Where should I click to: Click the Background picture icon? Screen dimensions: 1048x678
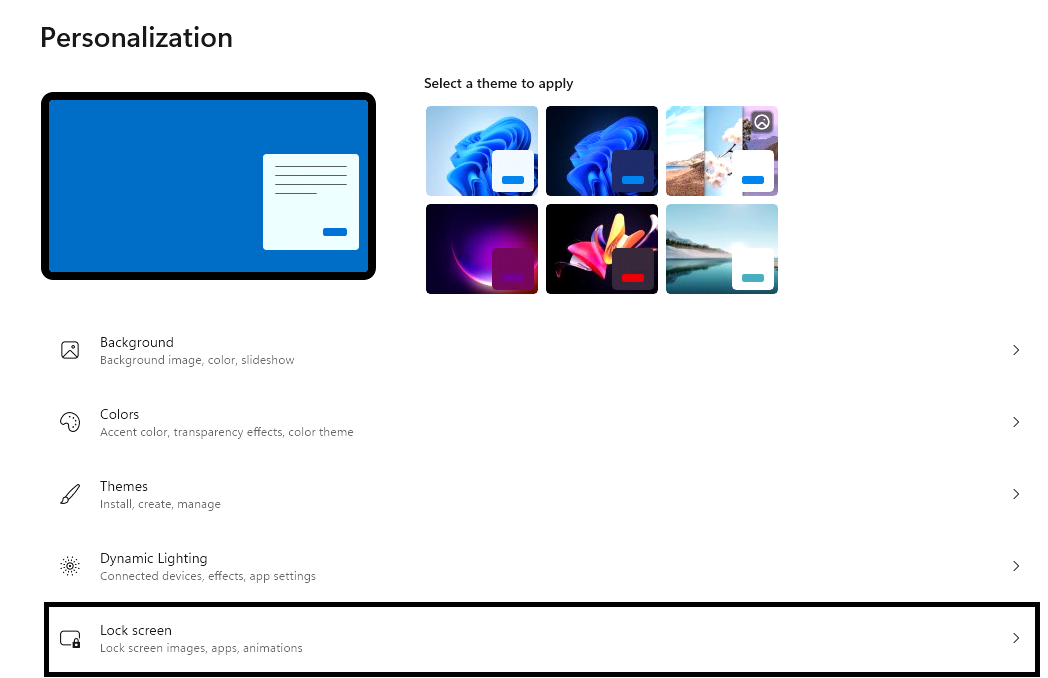[70, 350]
